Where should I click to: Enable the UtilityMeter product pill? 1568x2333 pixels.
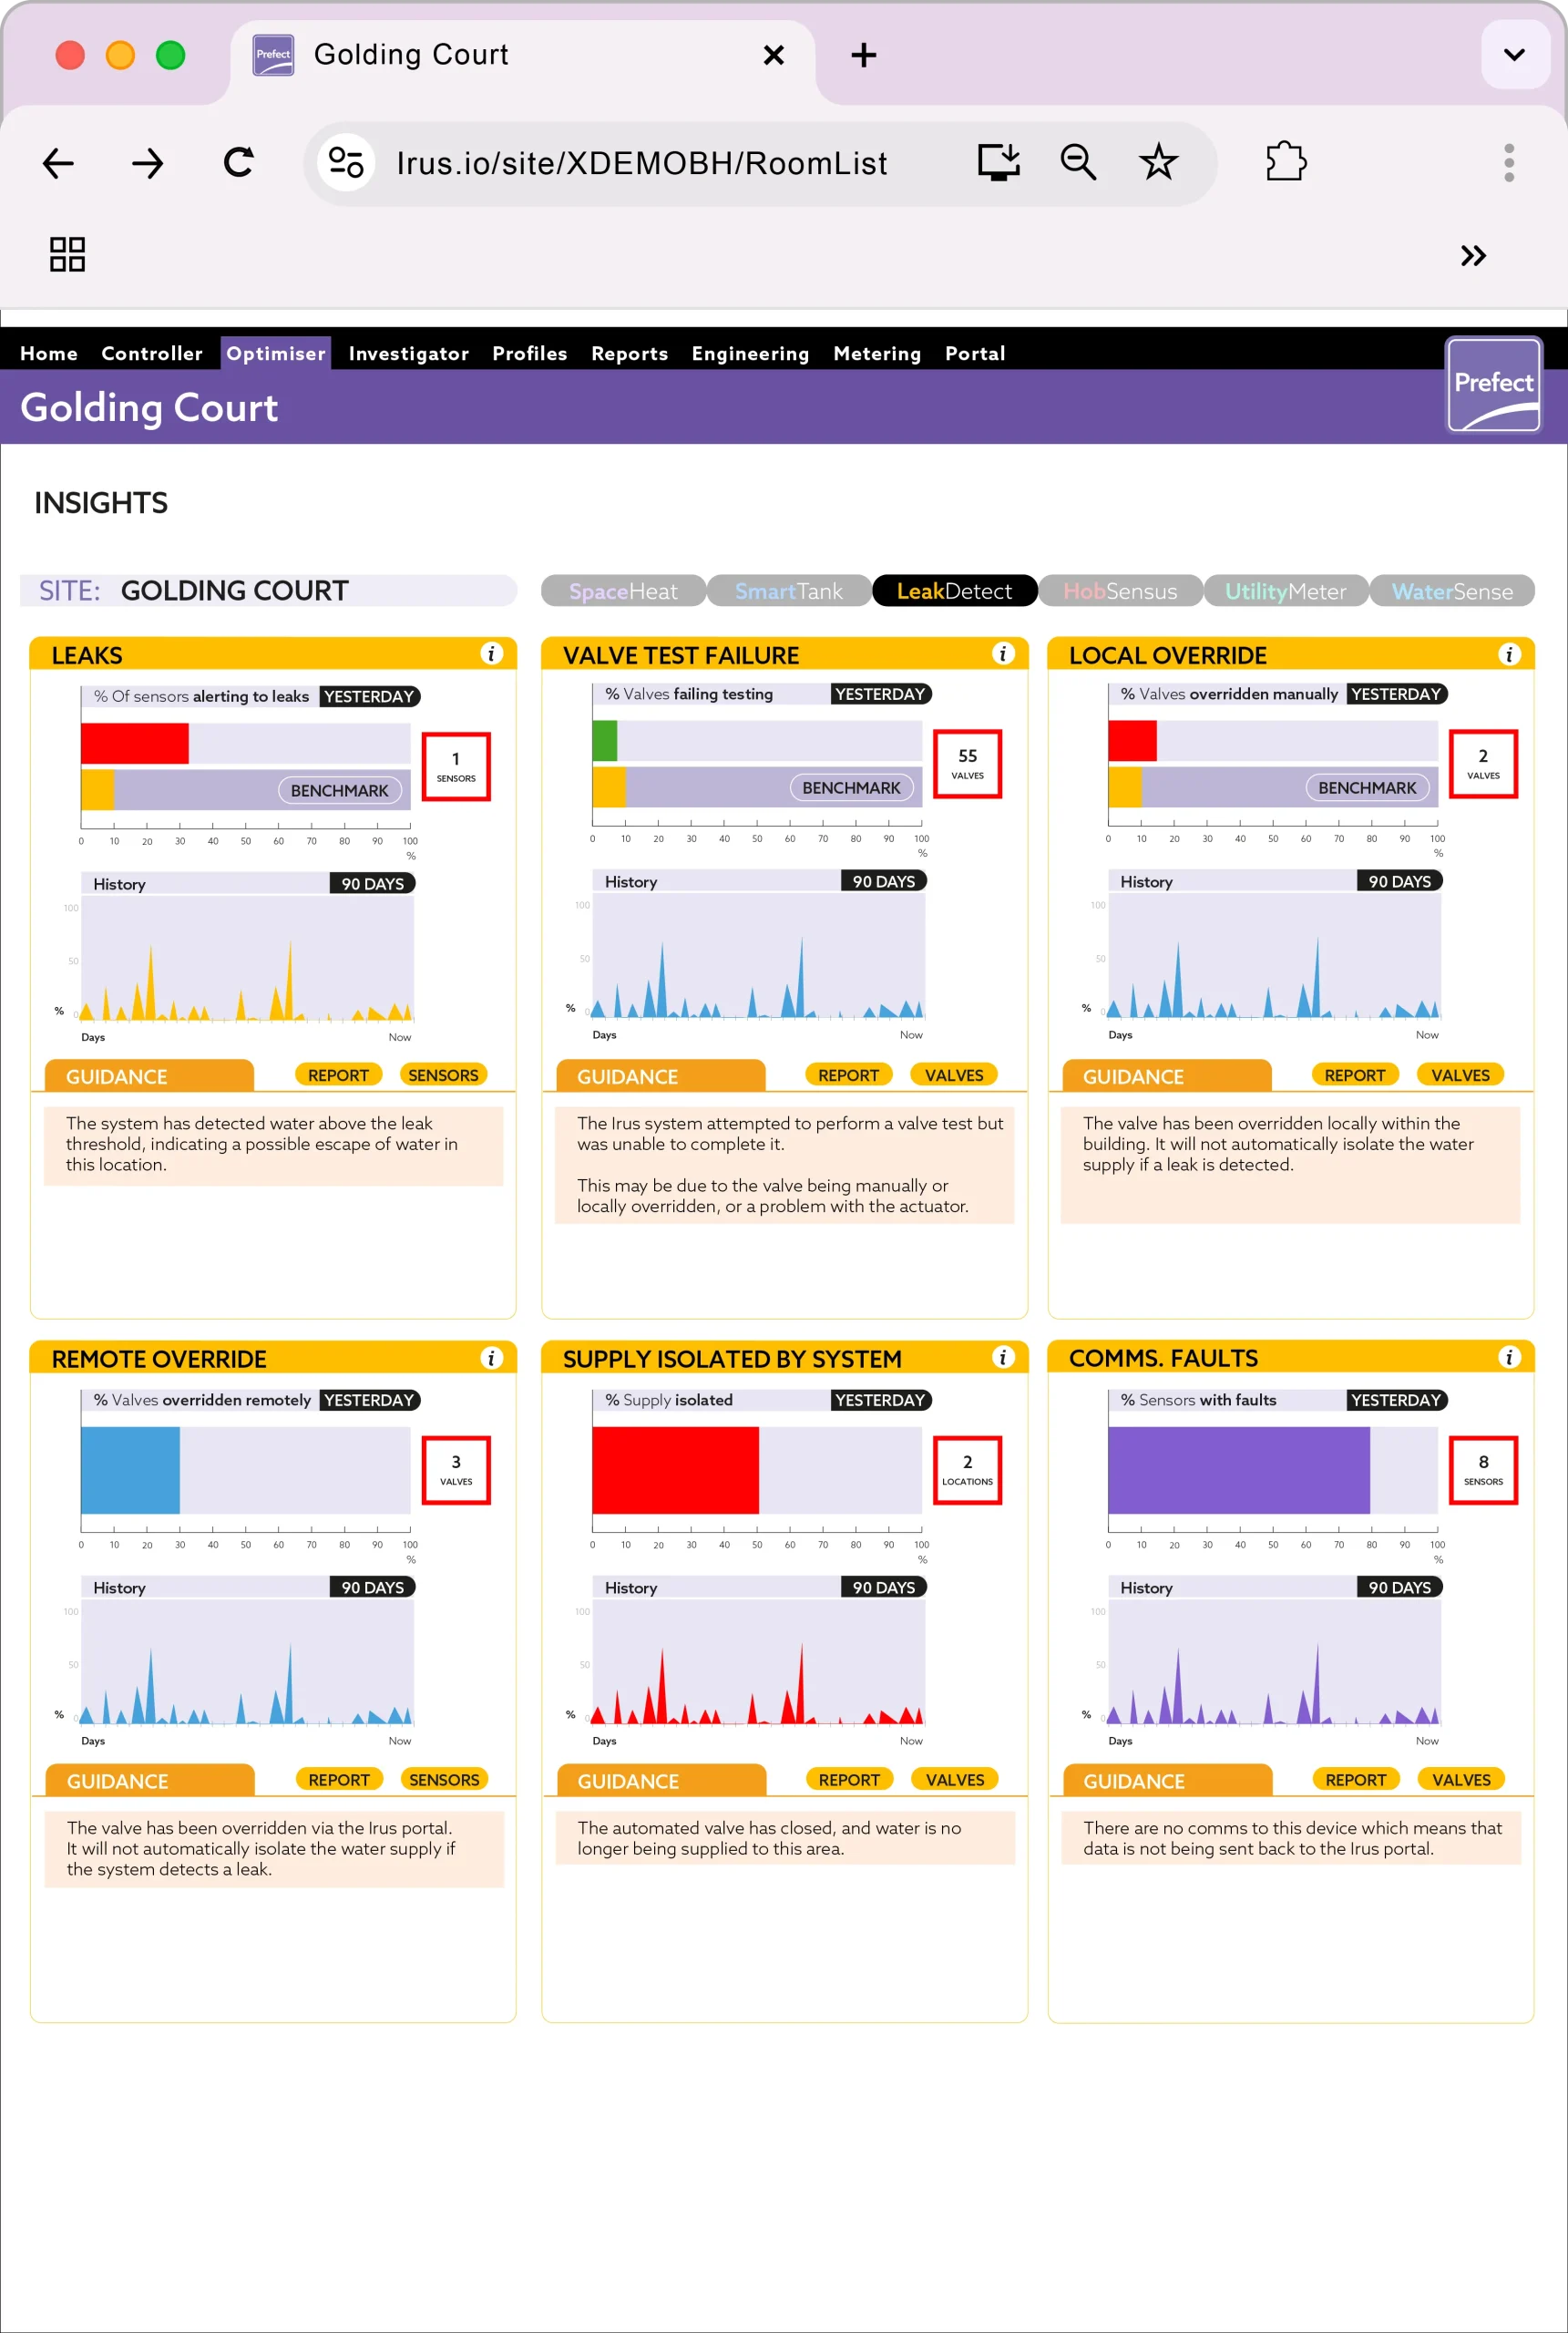click(1285, 591)
